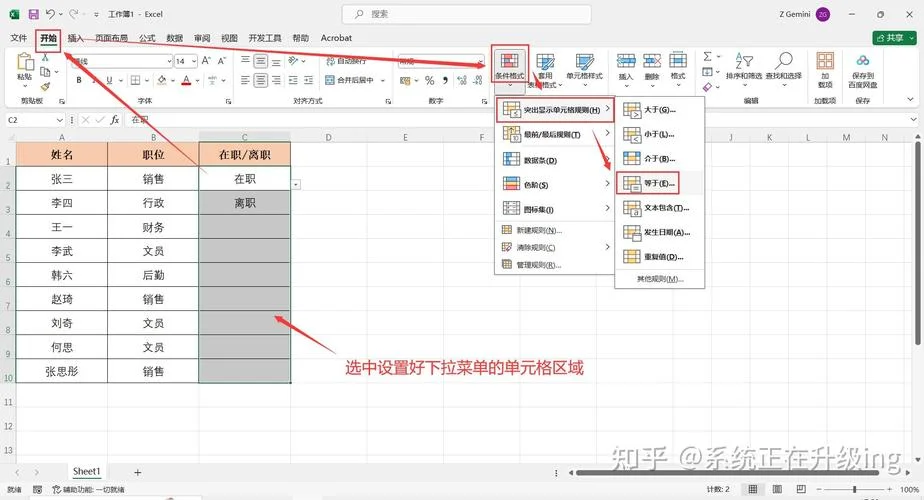Image resolution: width=924 pixels, height=500 pixels.
Task: Toggle Underline formatting (U)
Action: (109, 80)
